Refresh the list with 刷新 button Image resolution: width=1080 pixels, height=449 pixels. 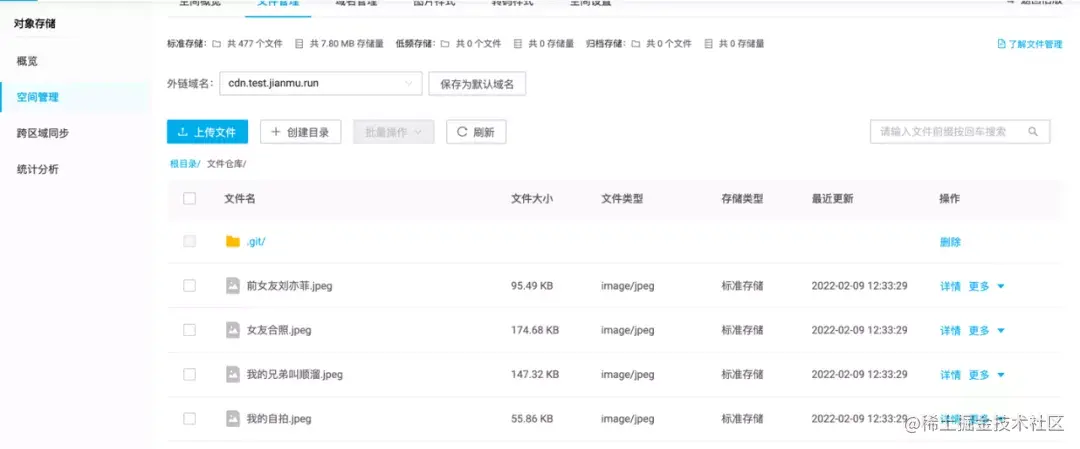point(476,132)
